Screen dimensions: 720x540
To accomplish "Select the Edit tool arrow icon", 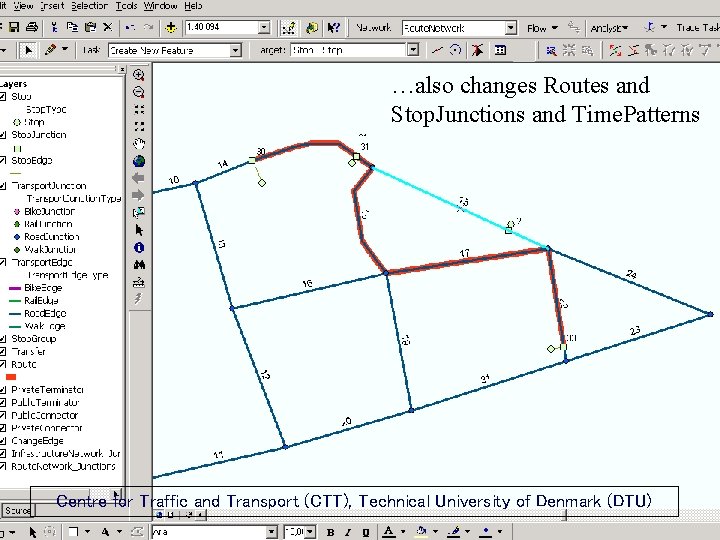I will 28,50.
